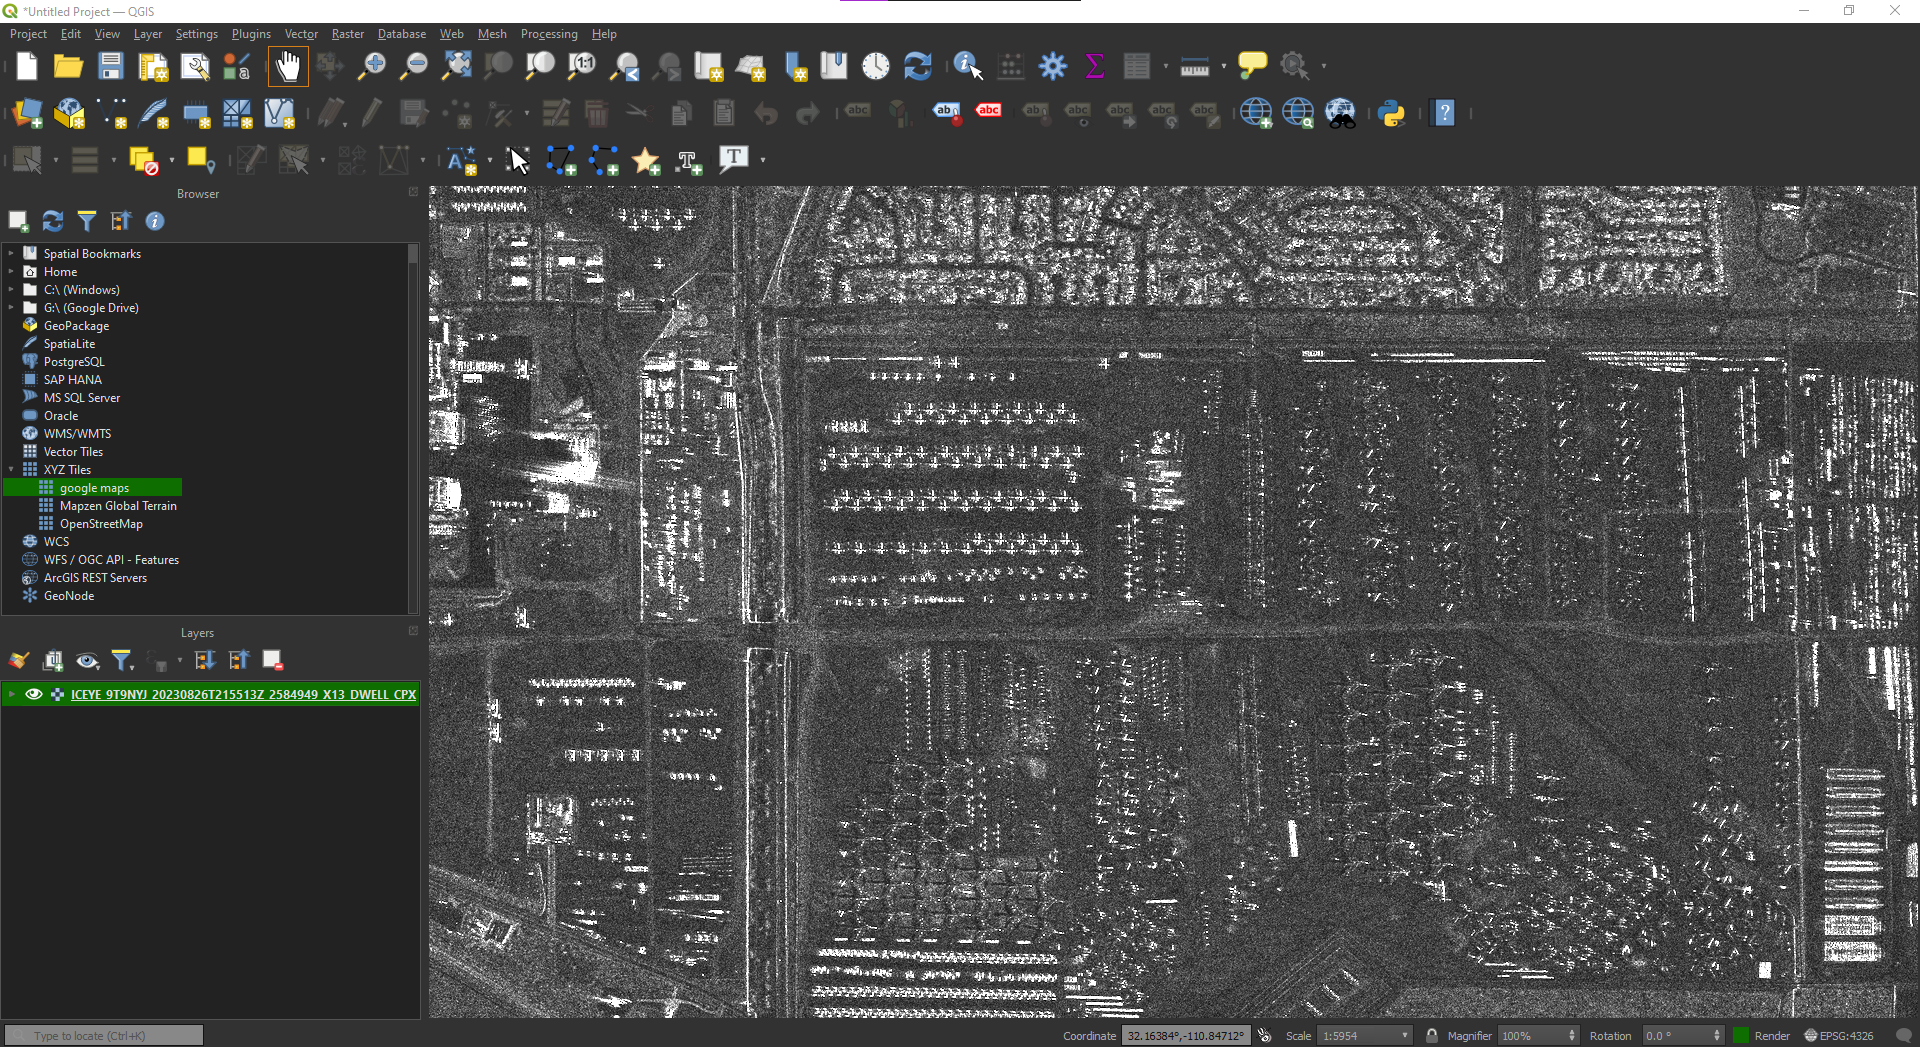The height and width of the screenshot is (1047, 1920).
Task: Collapse the XYZ Tiles node
Action: pos(11,470)
